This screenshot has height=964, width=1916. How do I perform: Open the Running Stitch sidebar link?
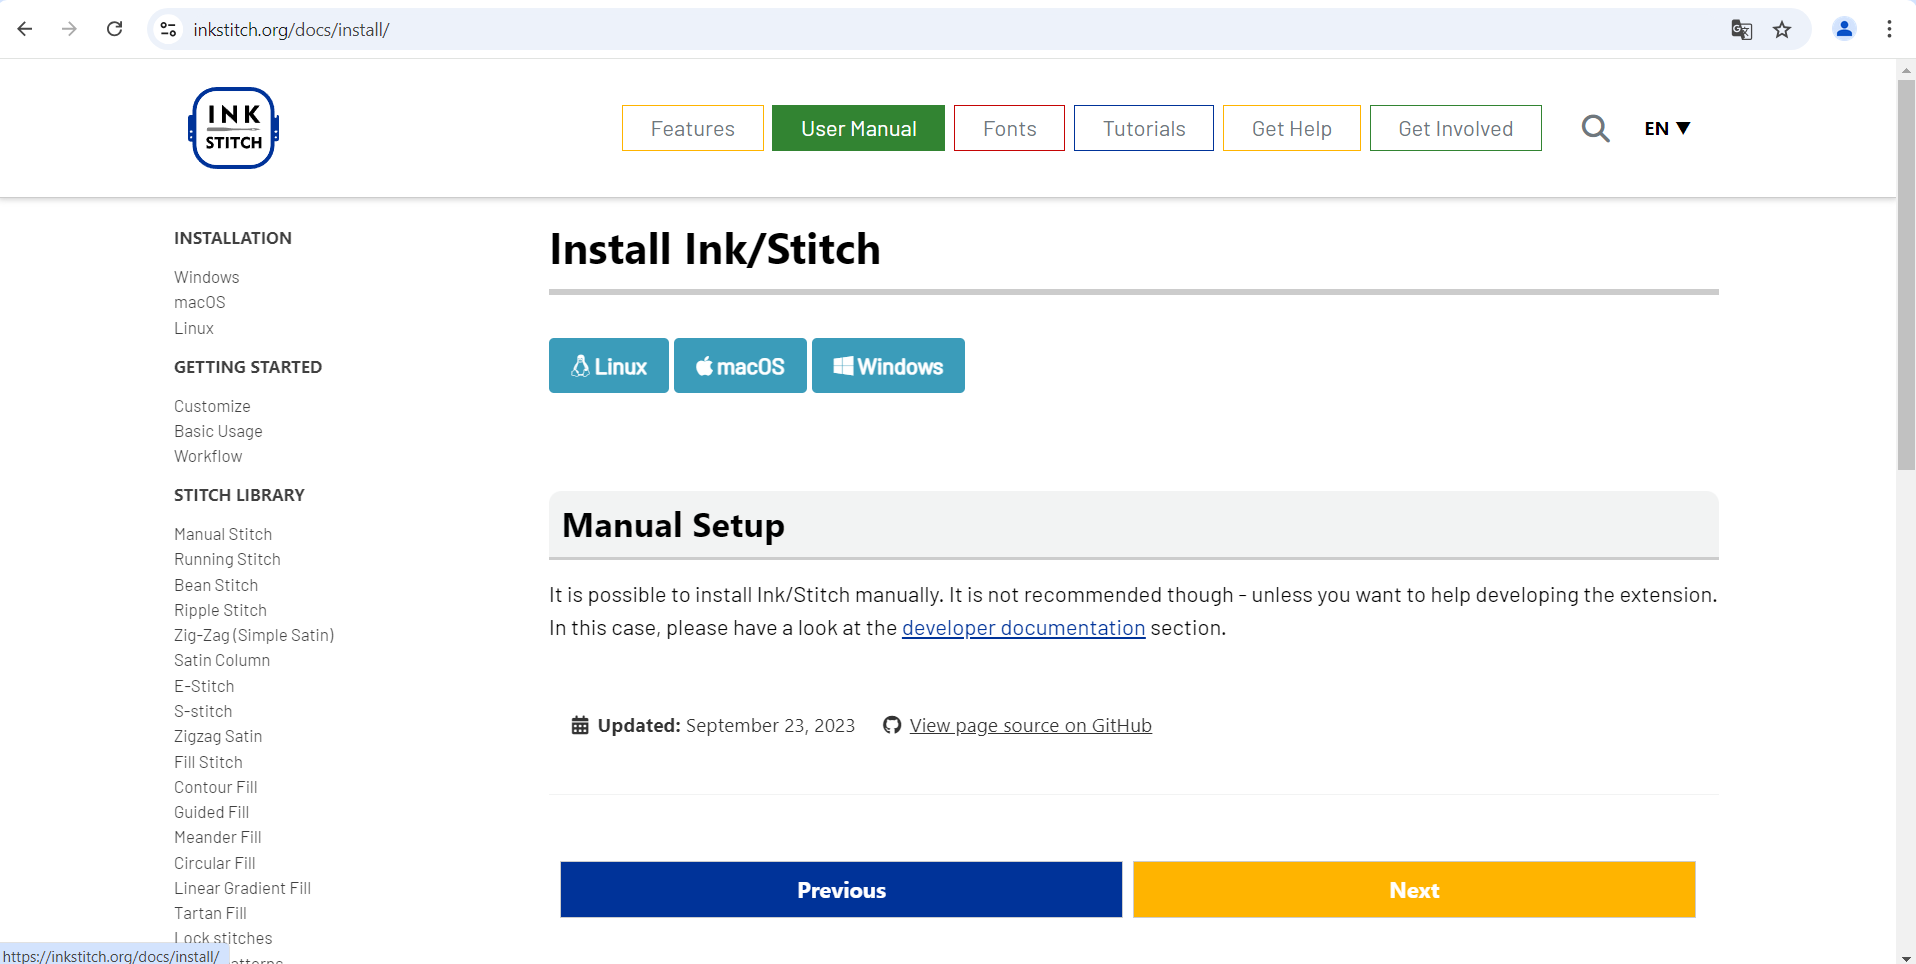(227, 559)
